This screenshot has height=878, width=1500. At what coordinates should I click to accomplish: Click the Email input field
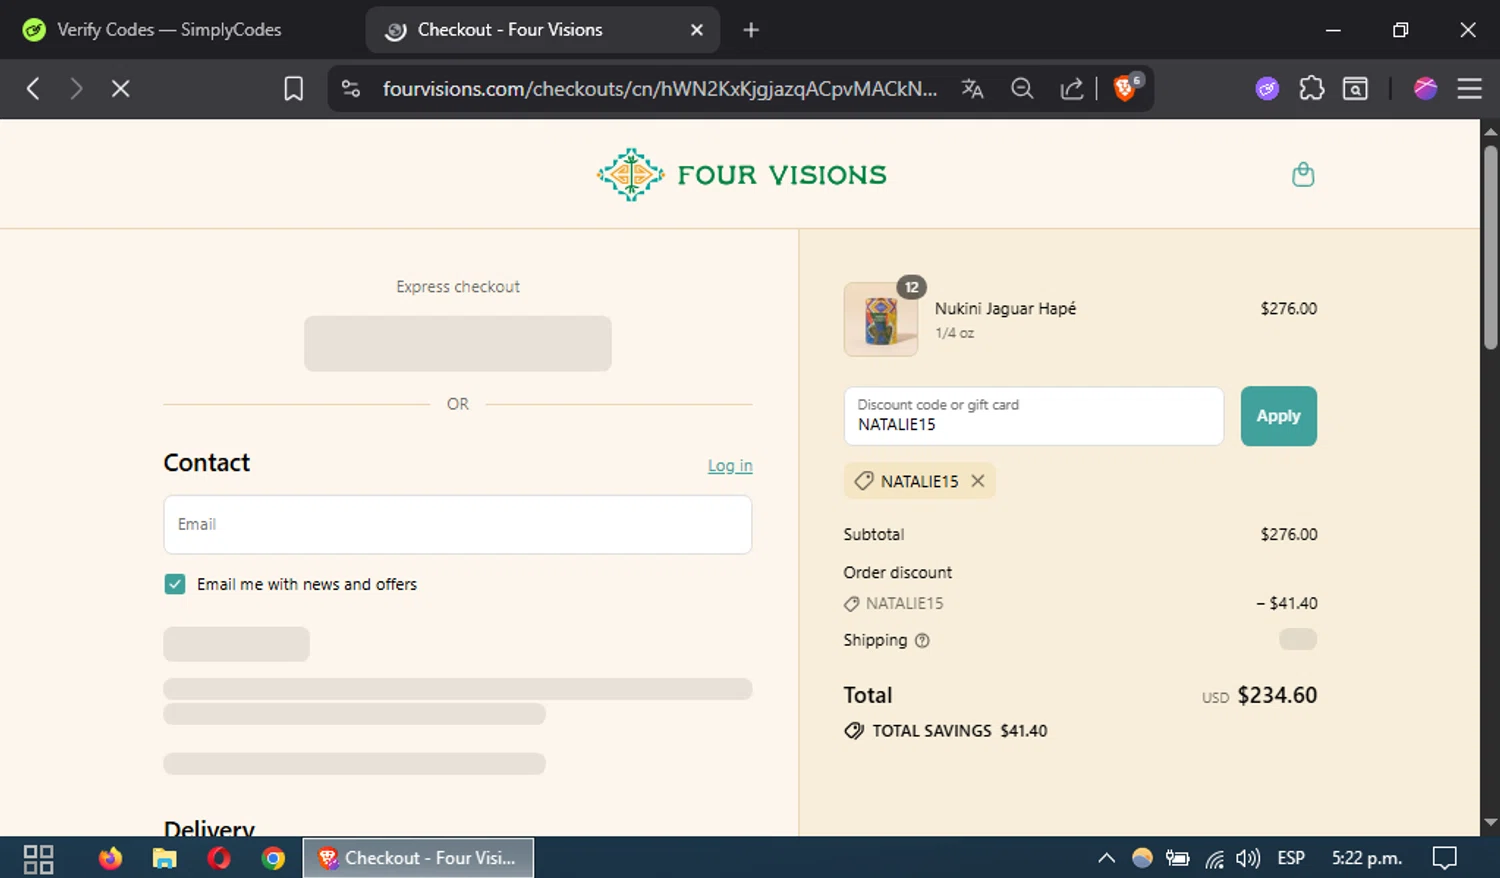point(458,524)
